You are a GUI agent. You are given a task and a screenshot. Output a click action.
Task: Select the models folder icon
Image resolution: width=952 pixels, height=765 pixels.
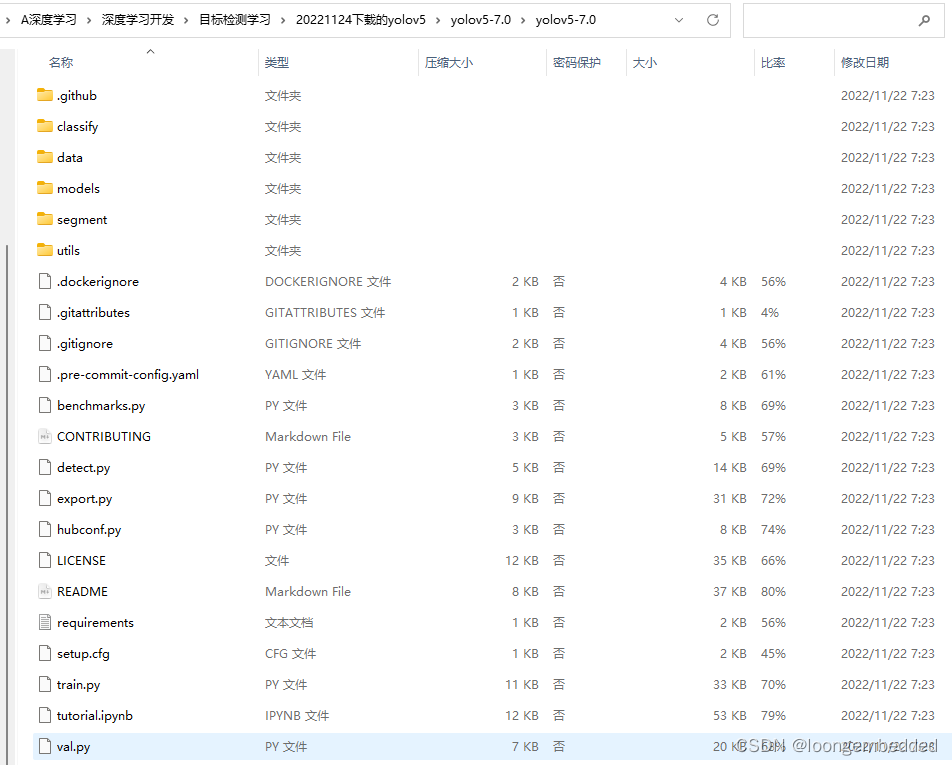tap(44, 188)
